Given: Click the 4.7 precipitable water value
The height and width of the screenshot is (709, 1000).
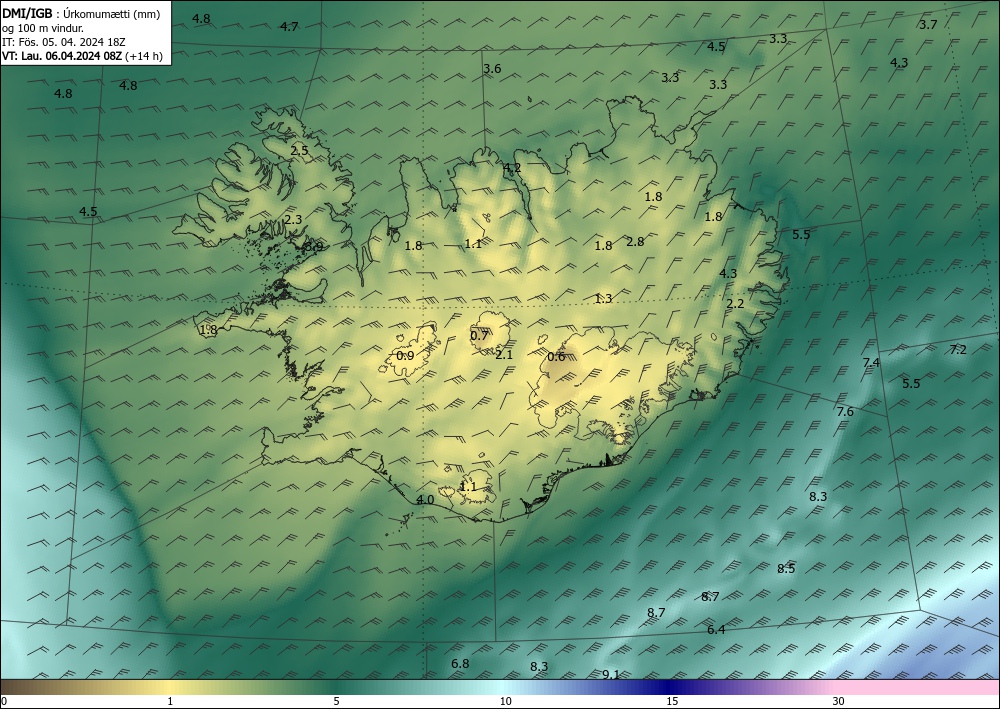Looking at the screenshot, I should click(x=289, y=27).
